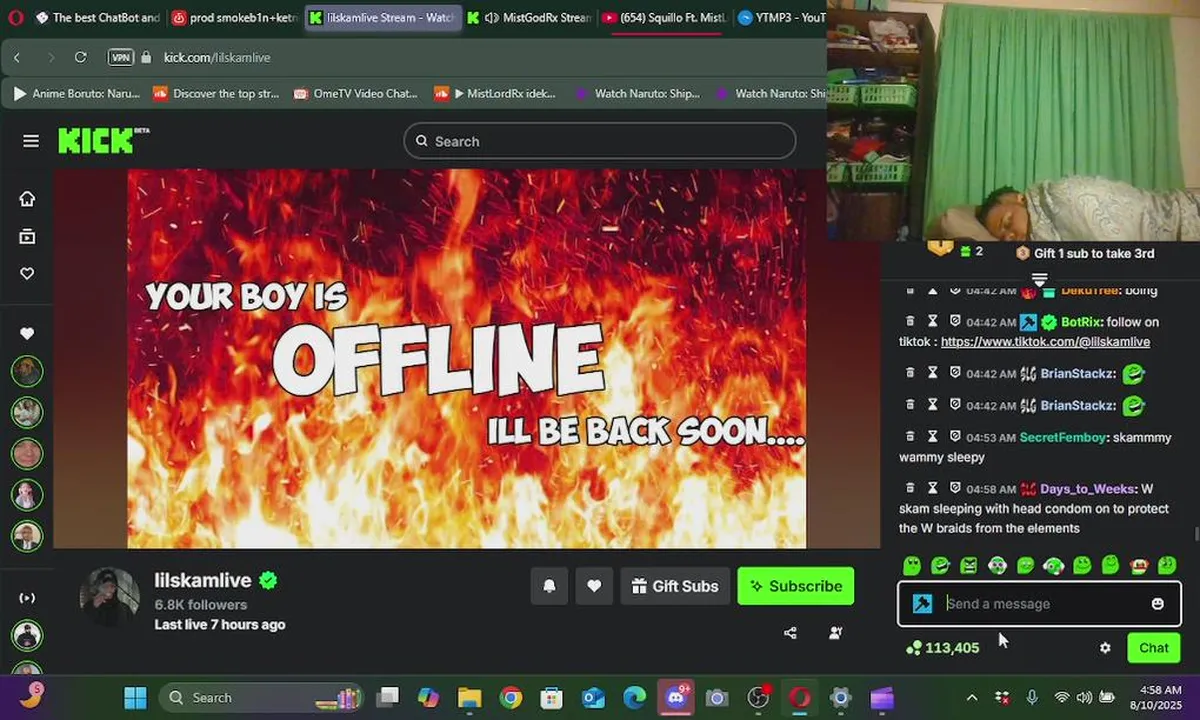Open the tiktok.com/@lilskamlive link in chat
Viewport: 1200px width, 720px height.
tap(1045, 342)
